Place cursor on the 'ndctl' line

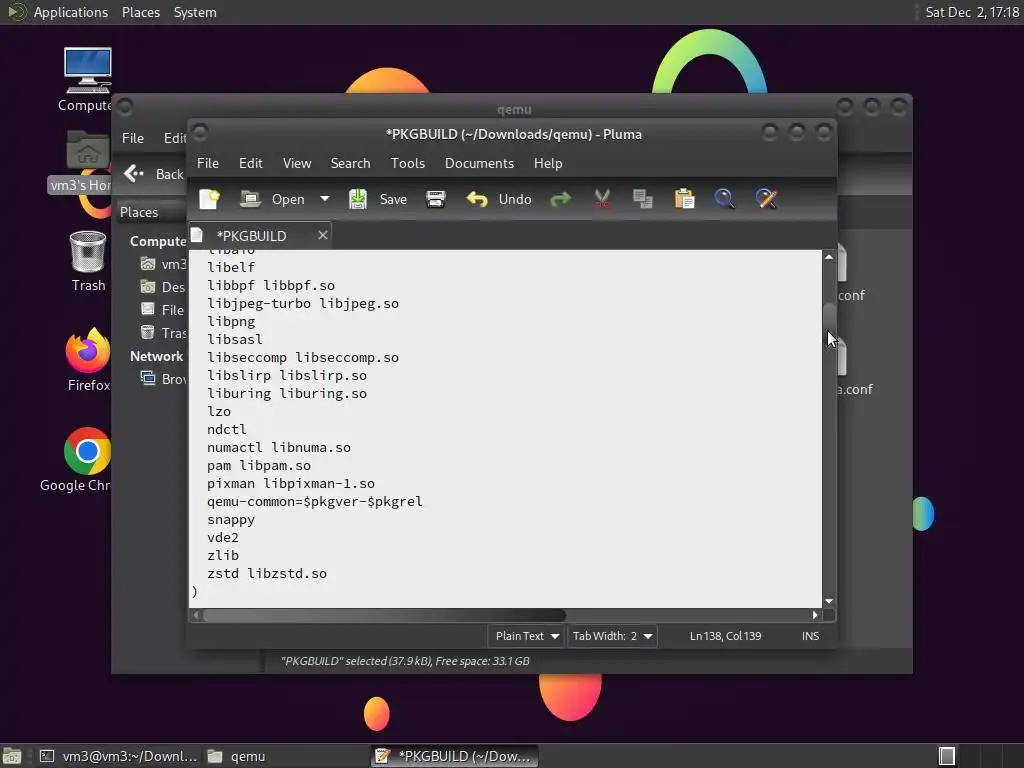pyautogui.click(x=227, y=430)
